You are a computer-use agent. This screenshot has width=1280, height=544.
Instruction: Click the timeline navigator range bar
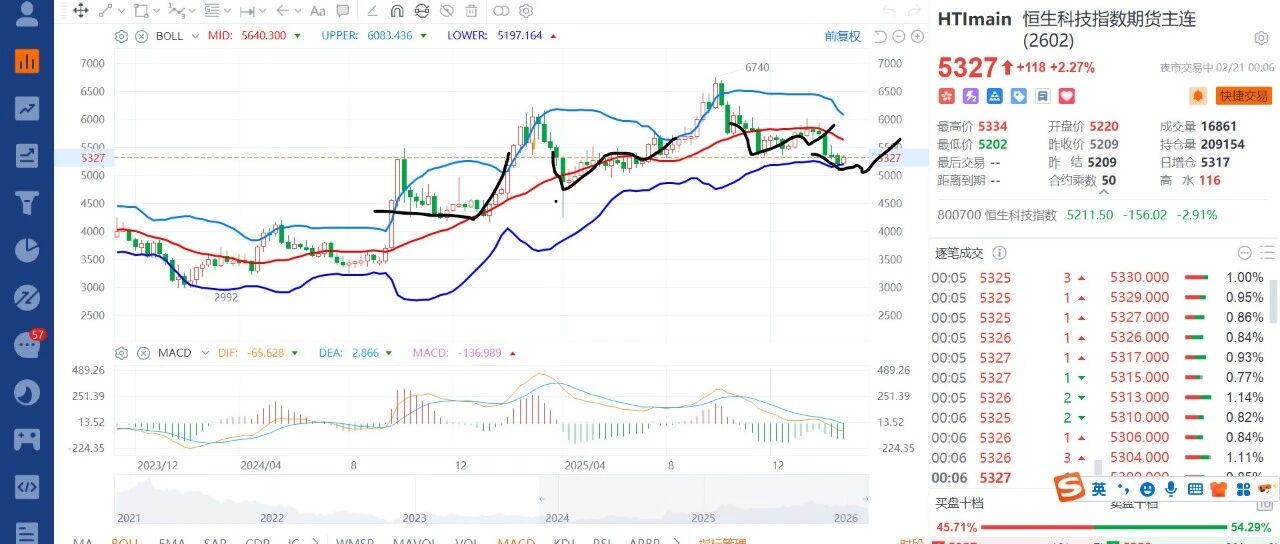(491, 498)
